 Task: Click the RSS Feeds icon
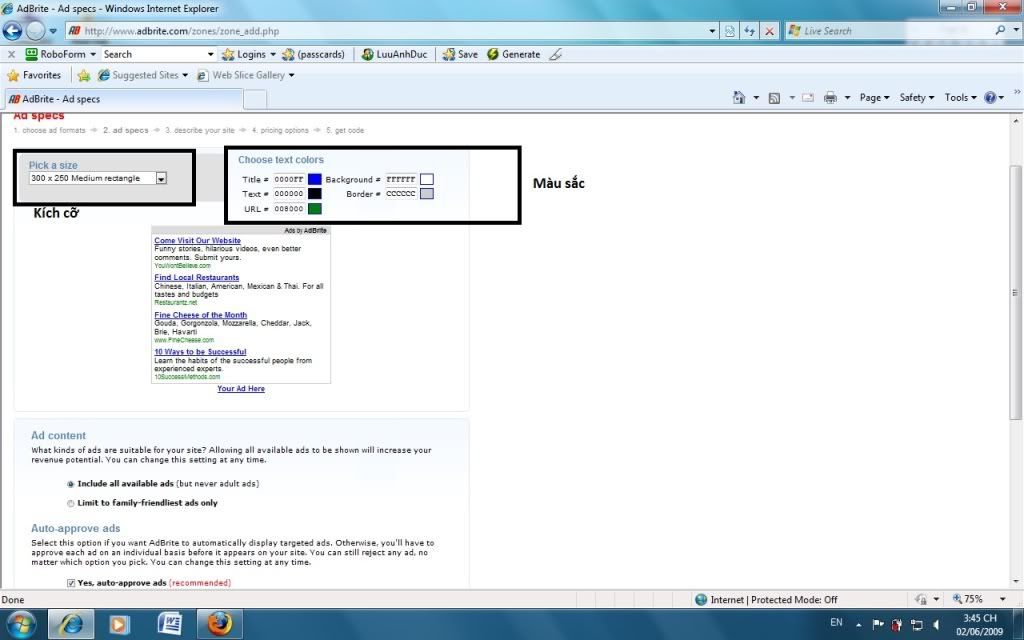coord(775,97)
